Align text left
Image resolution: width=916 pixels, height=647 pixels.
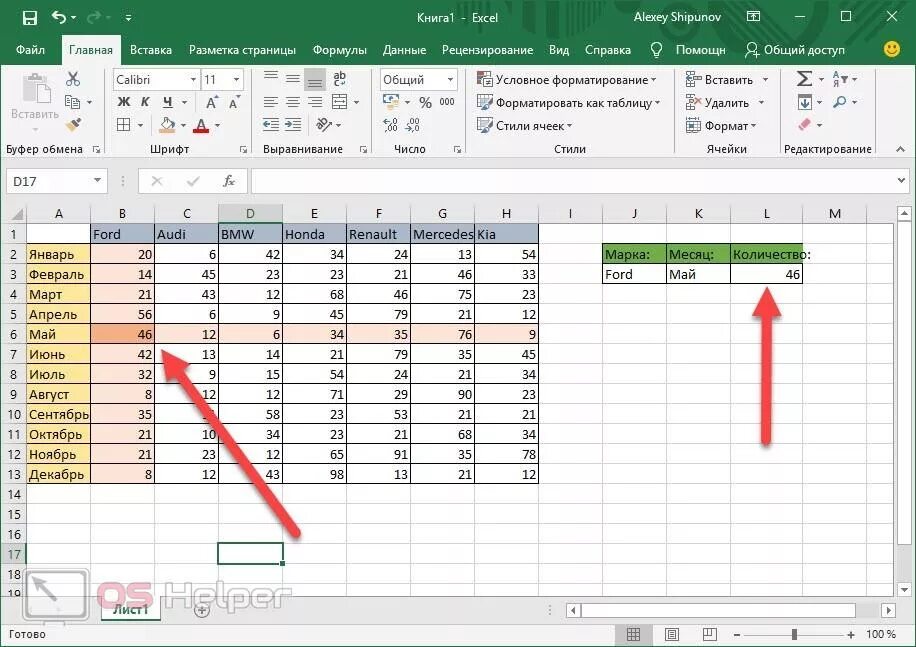(270, 102)
